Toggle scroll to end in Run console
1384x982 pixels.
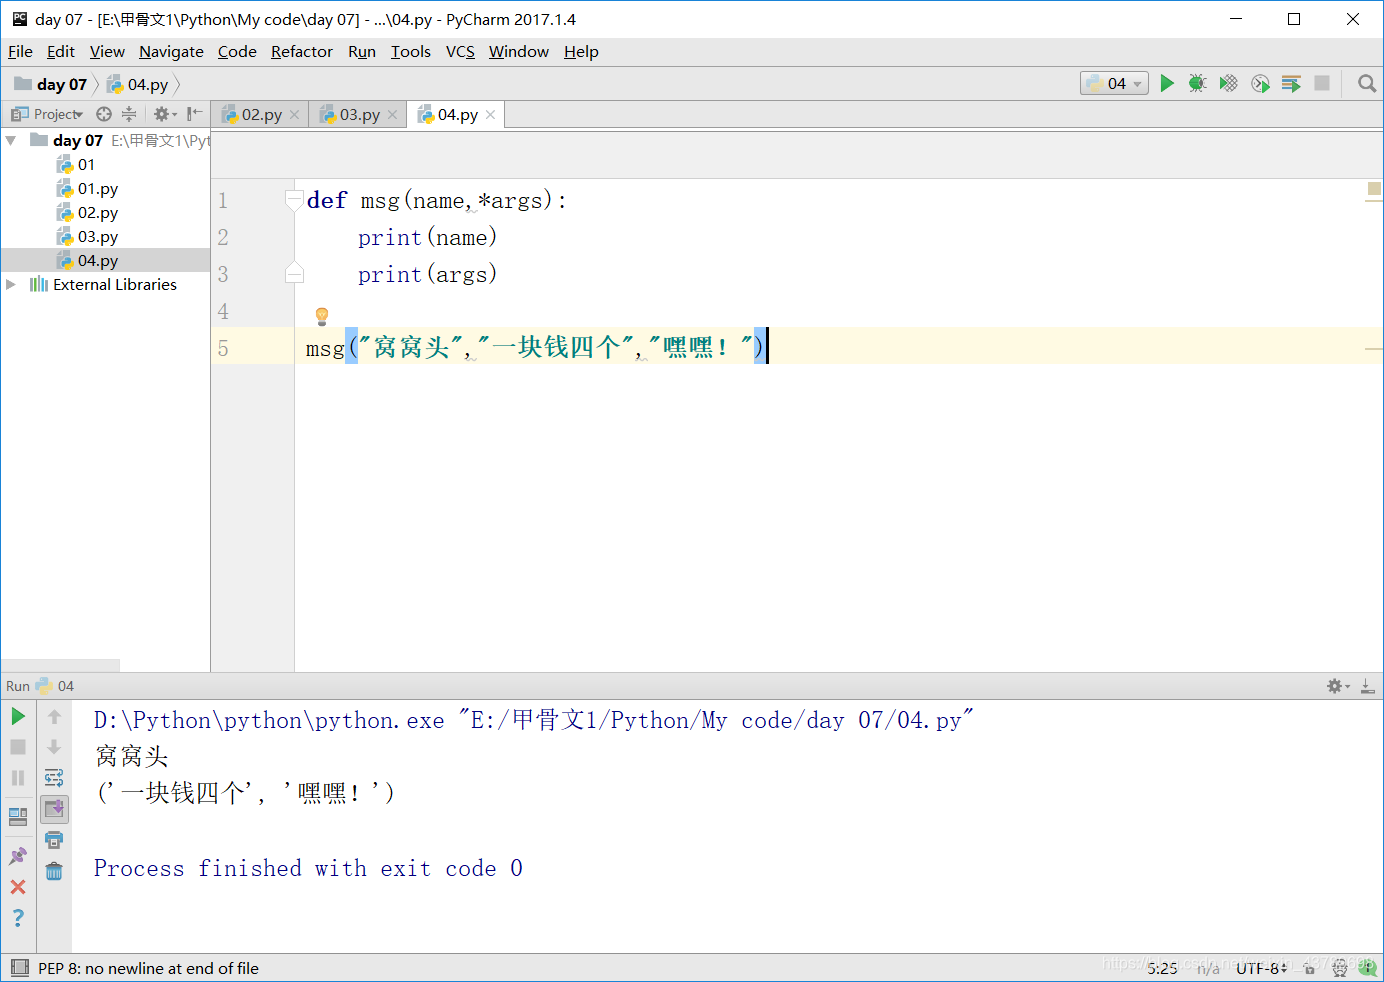click(x=54, y=809)
